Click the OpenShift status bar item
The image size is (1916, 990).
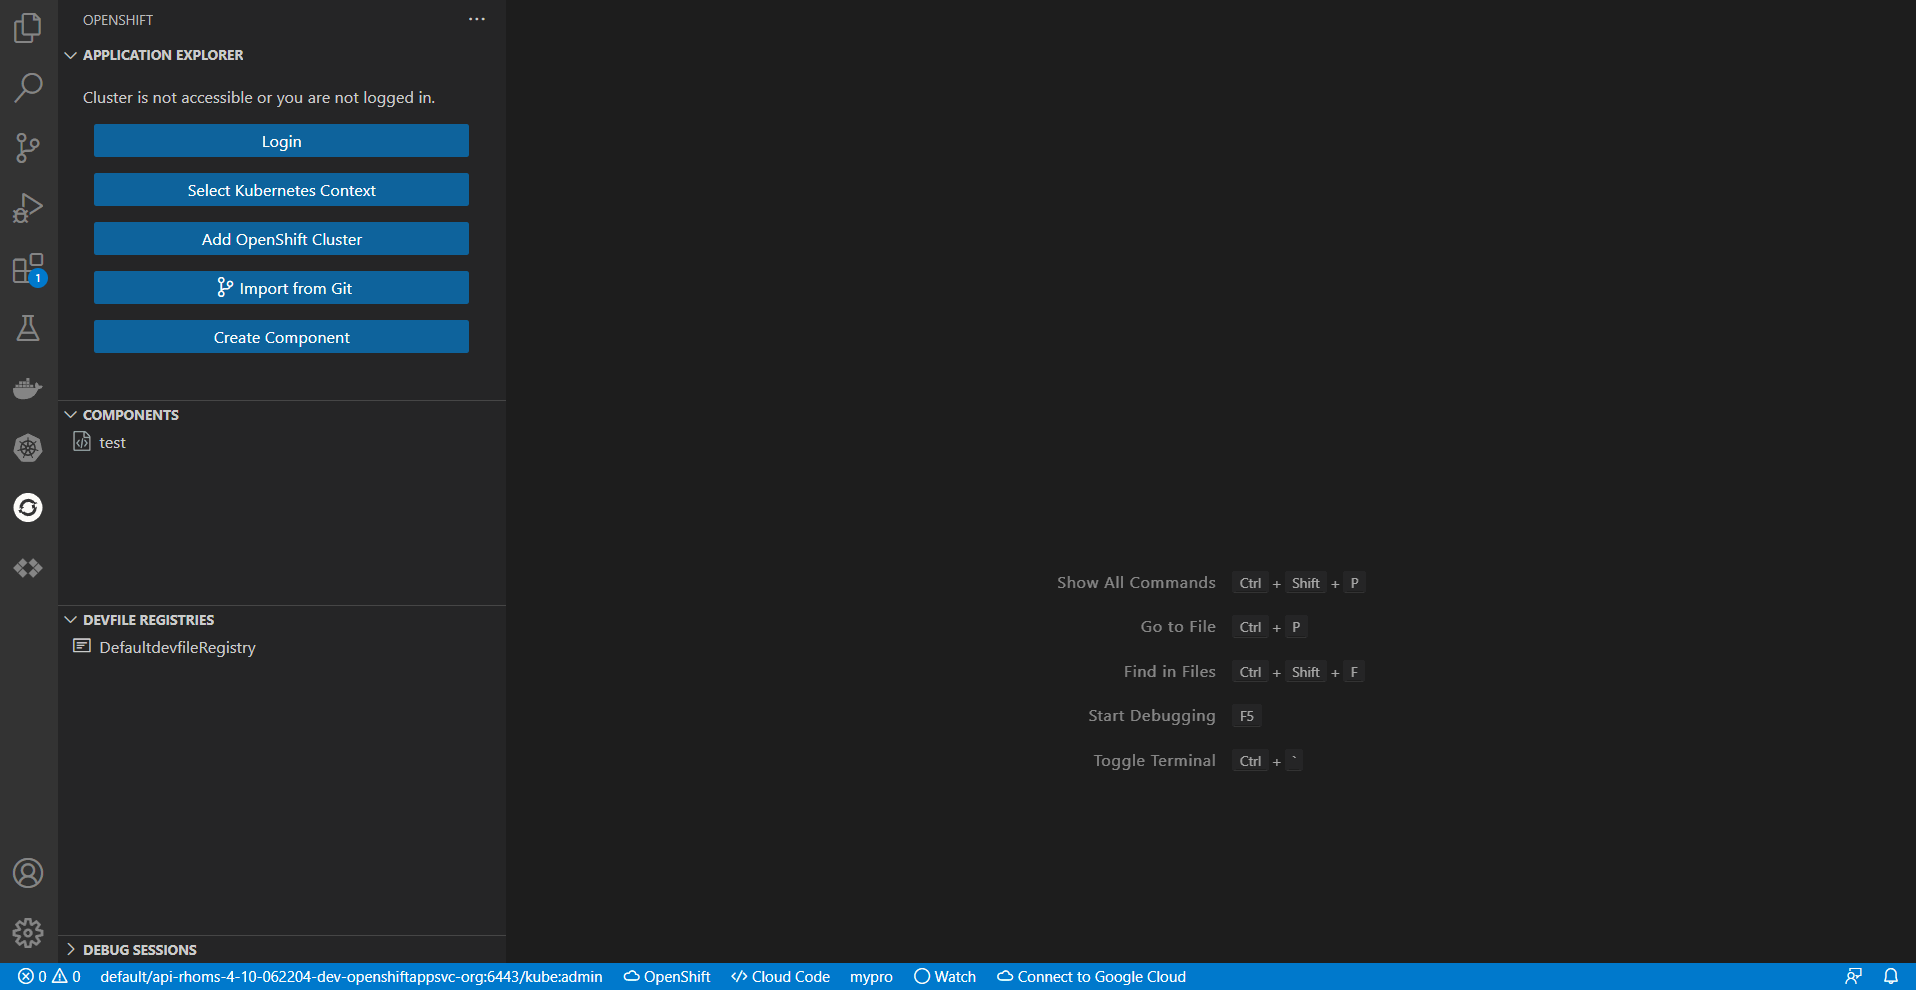pos(667,977)
